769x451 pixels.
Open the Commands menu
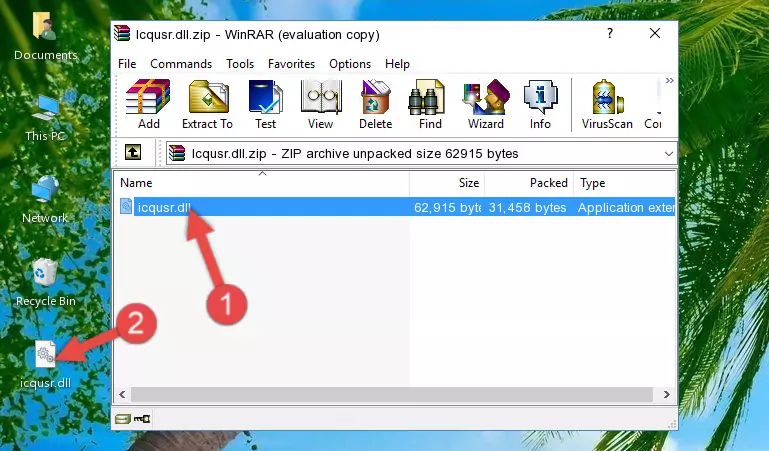tap(181, 64)
